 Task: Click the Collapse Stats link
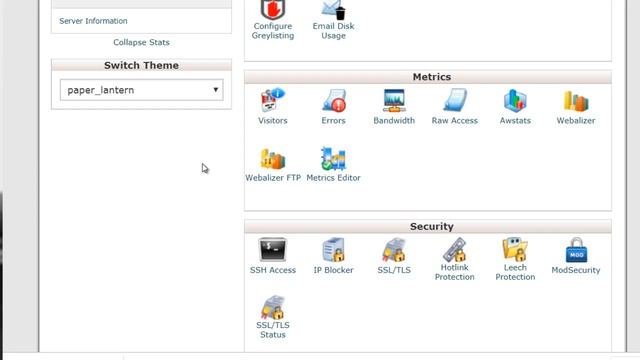point(141,42)
